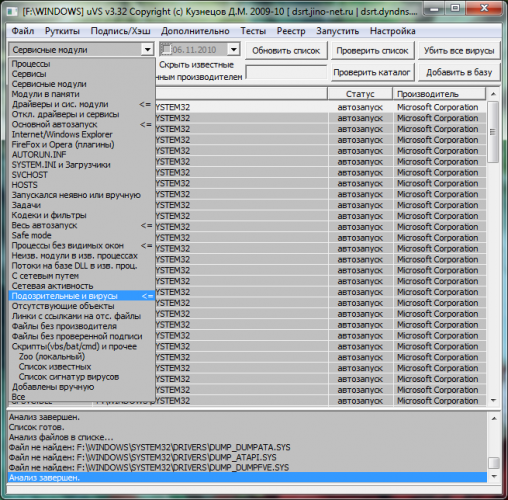Viewport: 508px width, 500px height.
Task: Click the empty search field beside Проверить каталог
Action: pos(286,72)
